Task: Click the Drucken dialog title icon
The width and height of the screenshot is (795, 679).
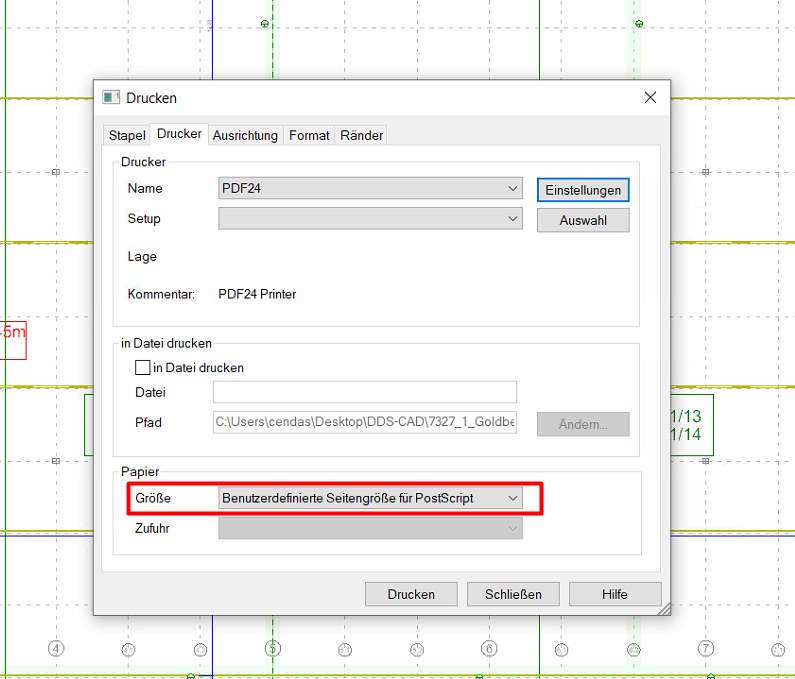Action: pyautogui.click(x=111, y=97)
